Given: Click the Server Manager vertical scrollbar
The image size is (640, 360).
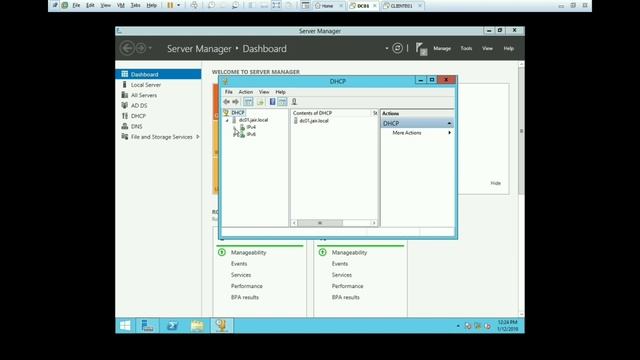Looking at the screenshot, I should [521, 131].
